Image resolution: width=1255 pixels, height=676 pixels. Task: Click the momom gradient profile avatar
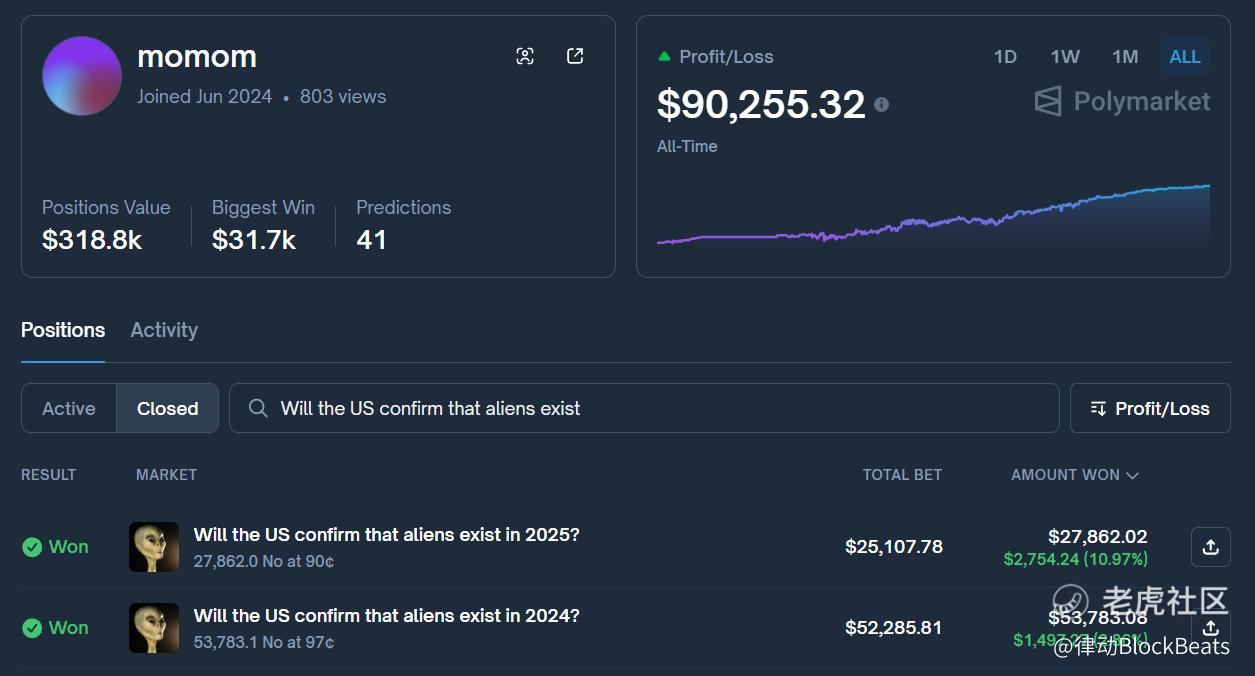point(82,76)
